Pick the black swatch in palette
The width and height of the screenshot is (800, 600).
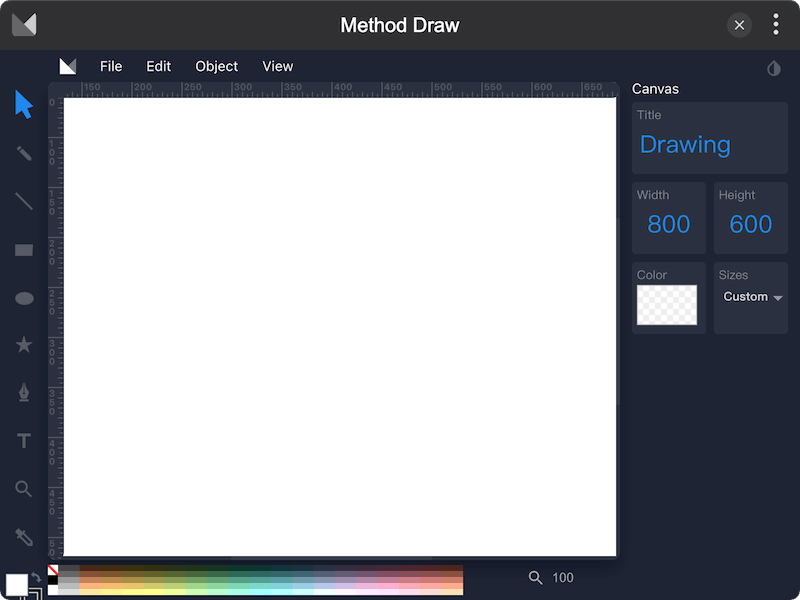(53, 580)
